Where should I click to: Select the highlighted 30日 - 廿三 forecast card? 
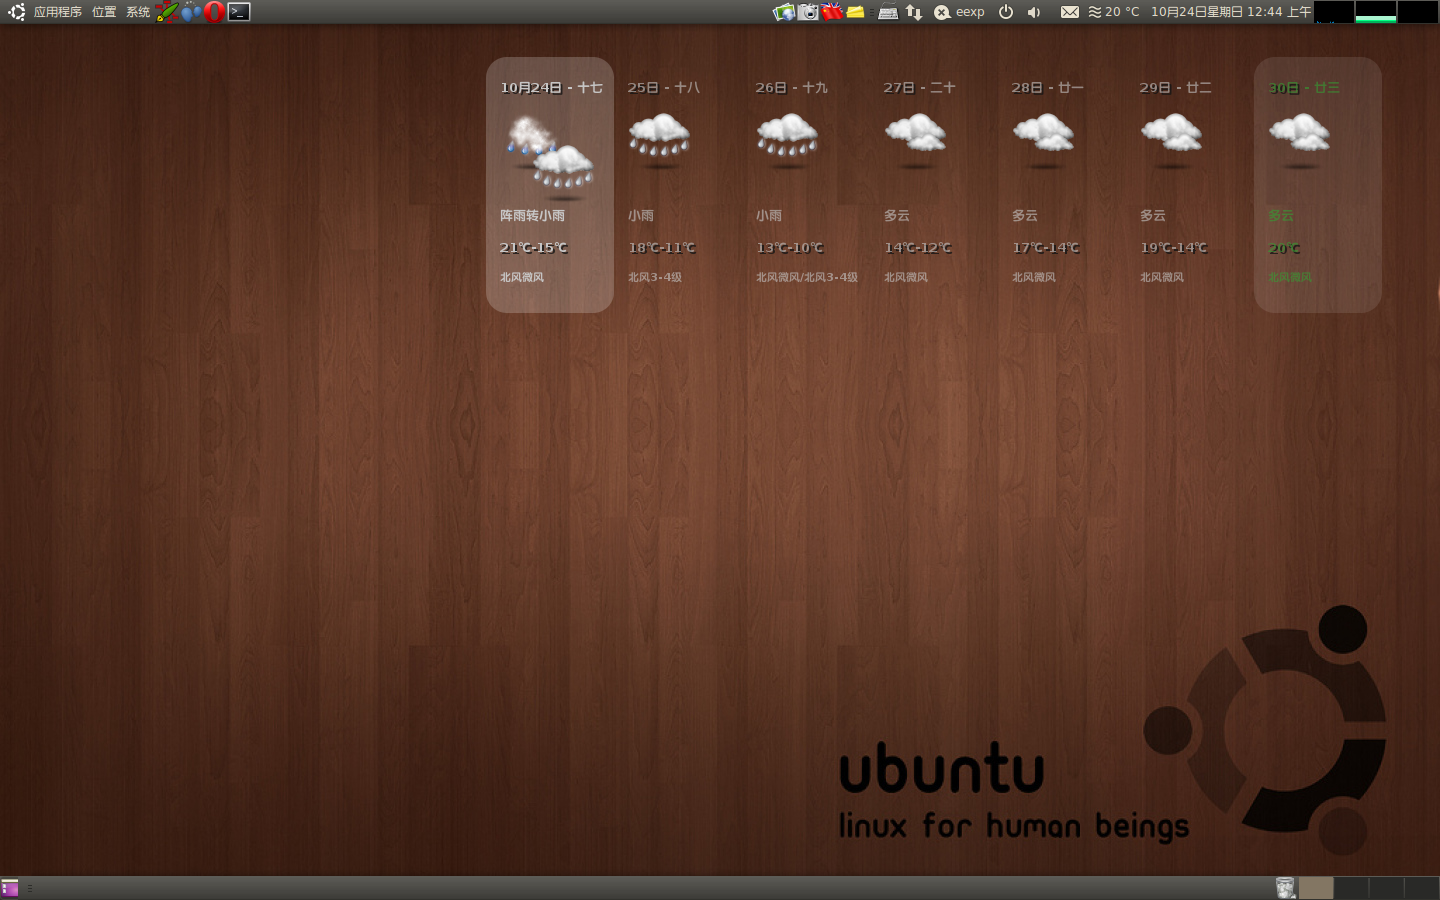(x=1318, y=185)
